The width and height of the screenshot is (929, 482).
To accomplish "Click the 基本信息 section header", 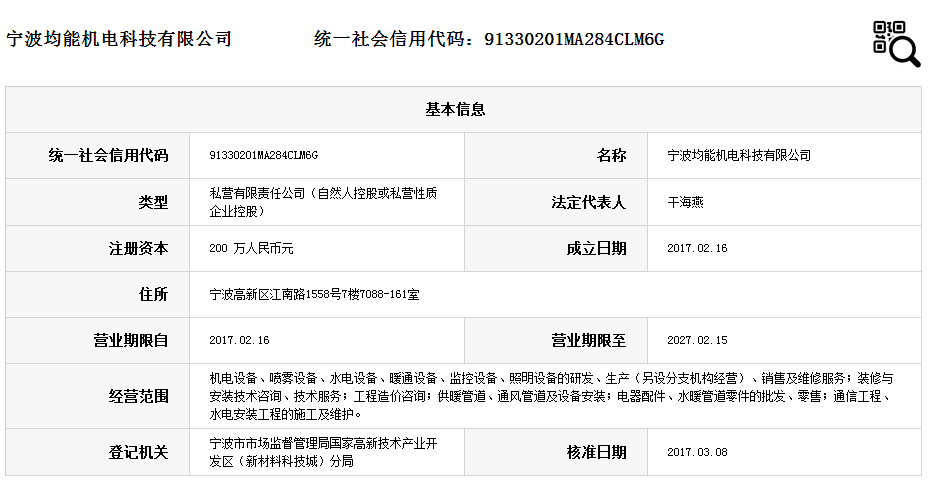I will tap(455, 110).
